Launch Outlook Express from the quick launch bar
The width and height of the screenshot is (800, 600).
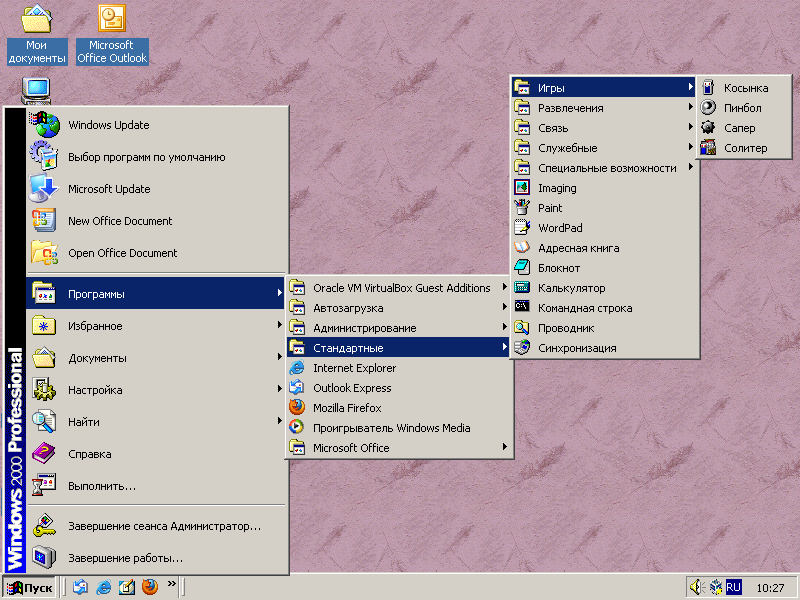(x=80, y=587)
